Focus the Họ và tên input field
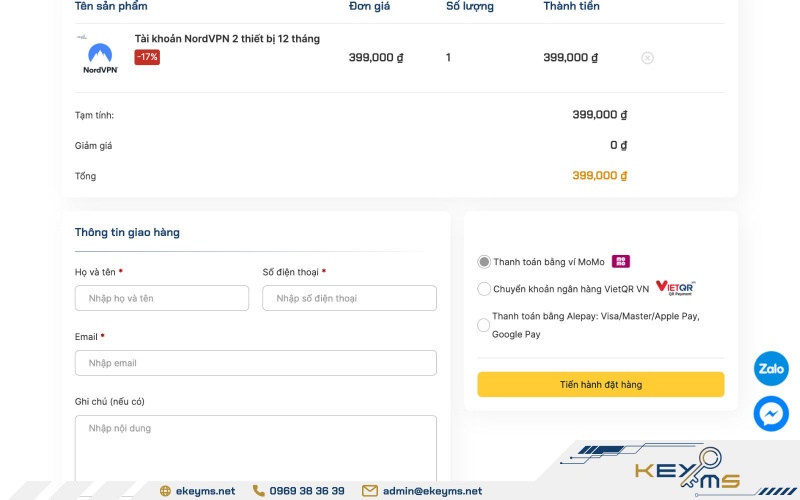This screenshot has width=800, height=500. pyautogui.click(x=162, y=298)
